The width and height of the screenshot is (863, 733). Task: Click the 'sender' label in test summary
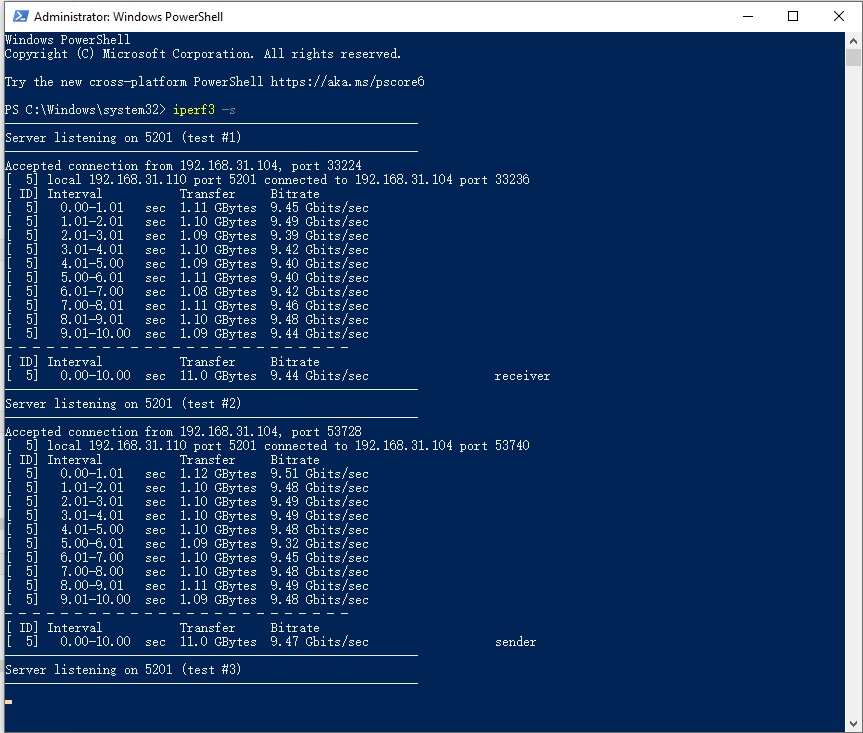(x=515, y=642)
